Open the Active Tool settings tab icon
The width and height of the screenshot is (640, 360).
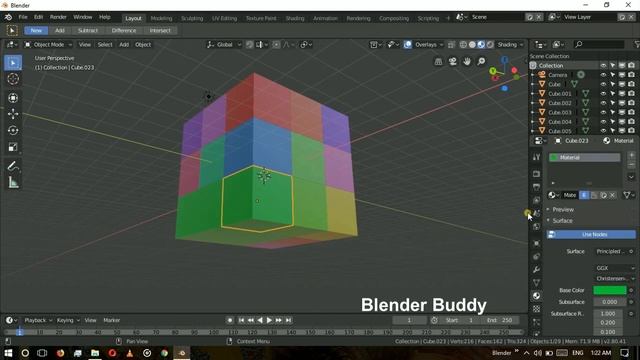pos(537,157)
